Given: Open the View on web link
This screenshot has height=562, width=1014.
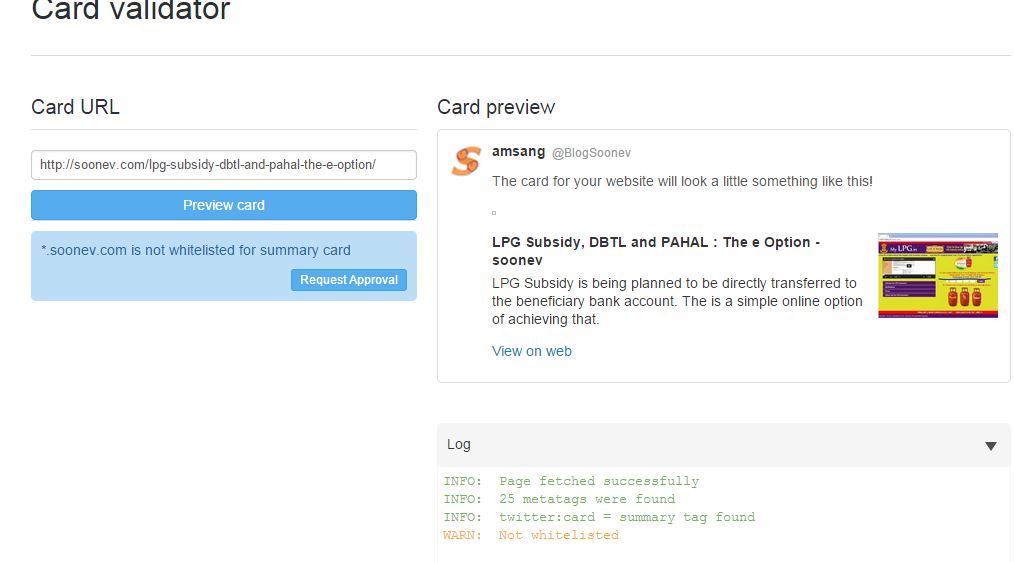Looking at the screenshot, I should pyautogui.click(x=532, y=351).
